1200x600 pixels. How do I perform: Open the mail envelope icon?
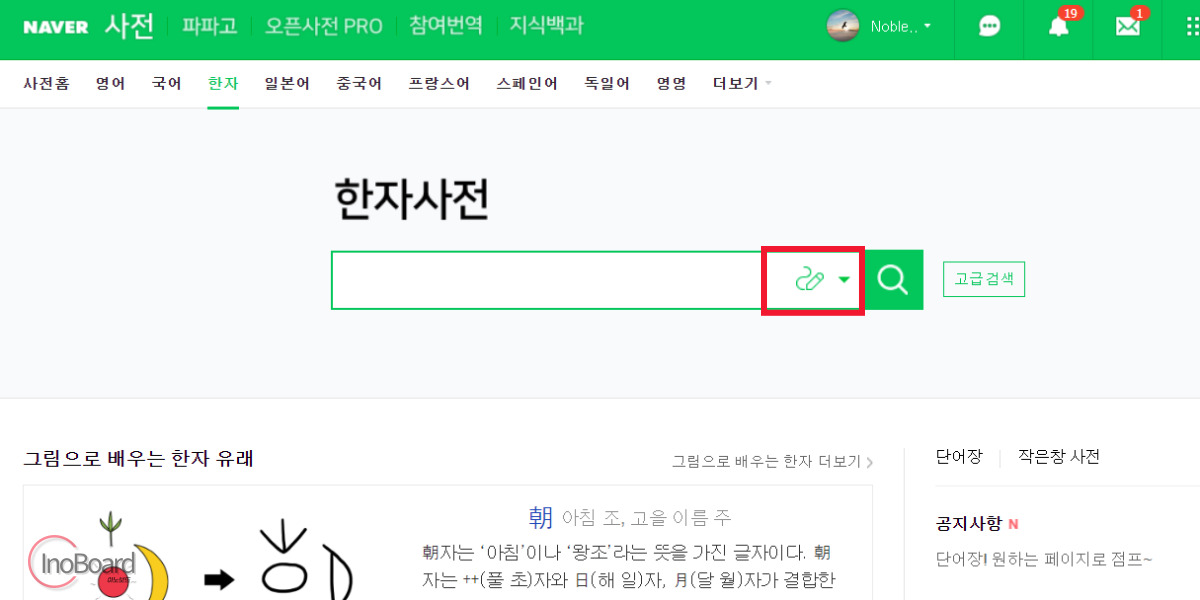1128,27
